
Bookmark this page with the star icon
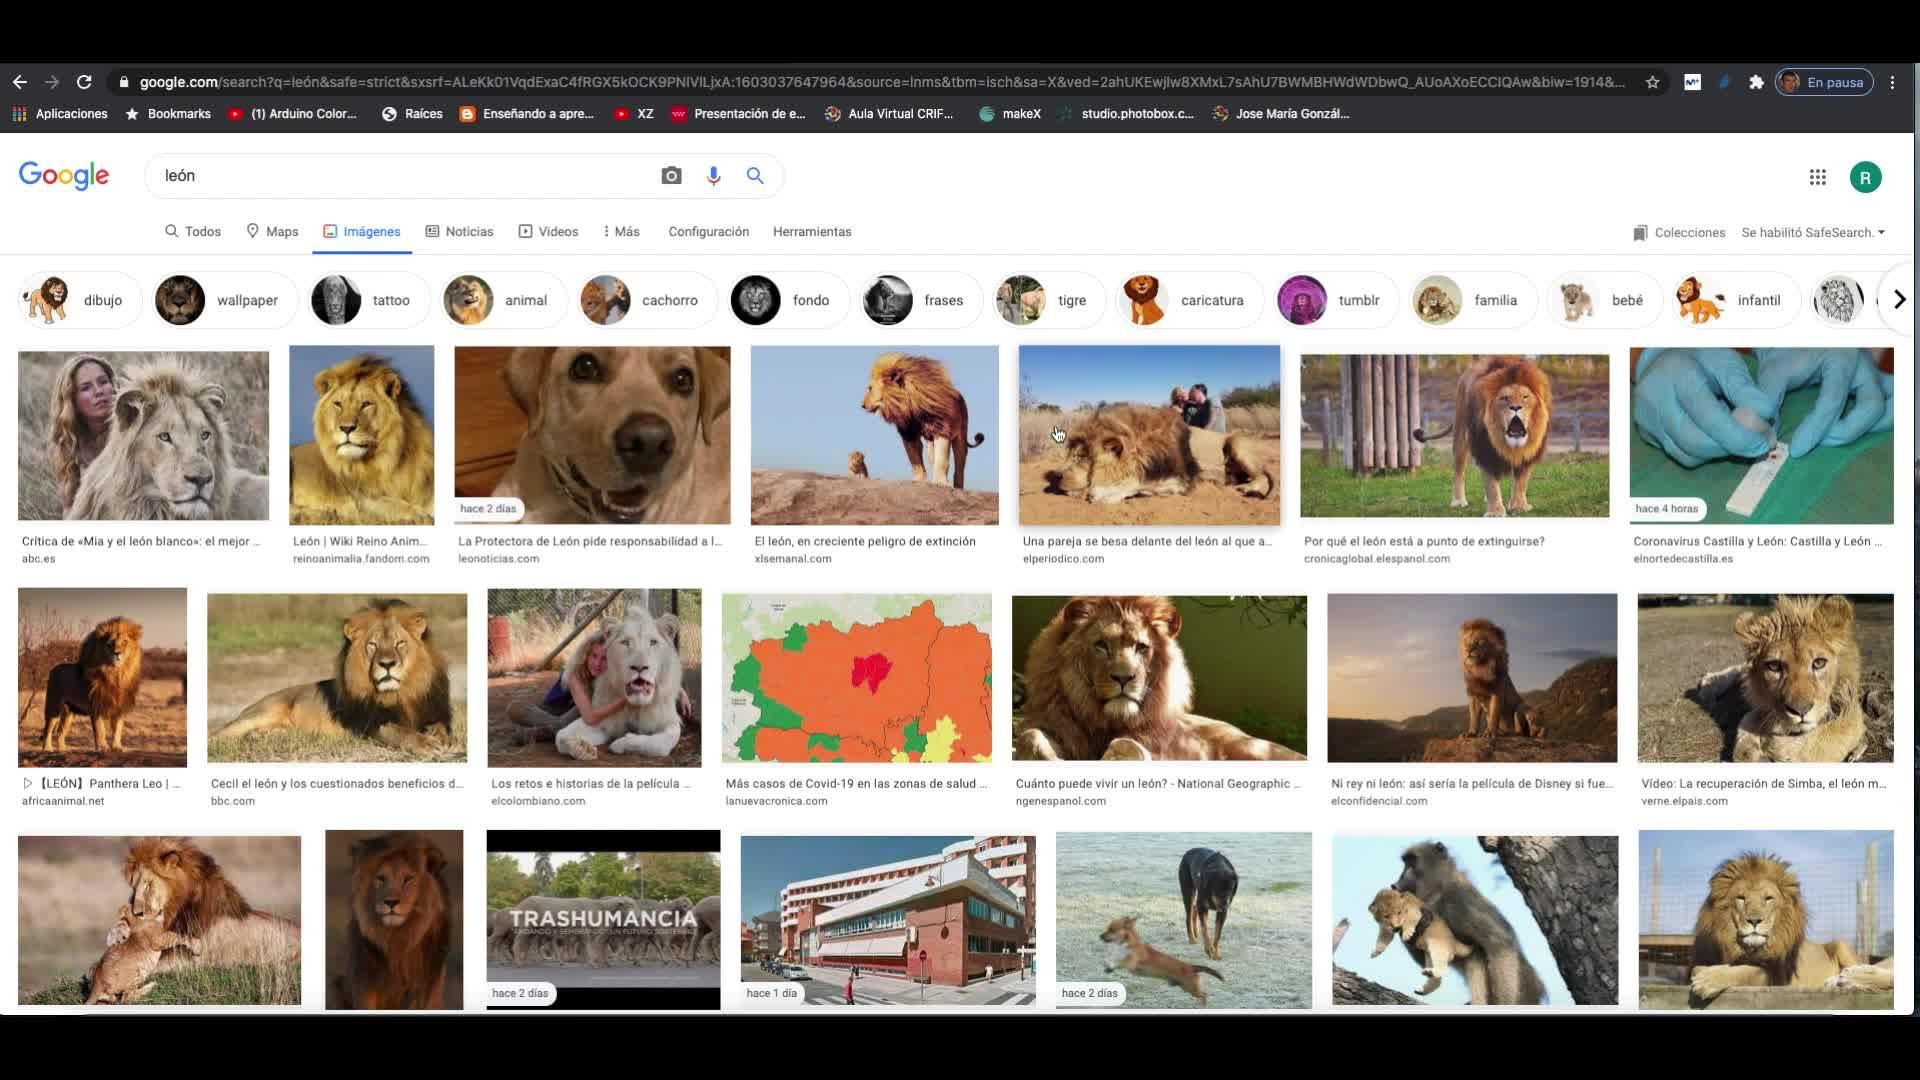[1652, 82]
